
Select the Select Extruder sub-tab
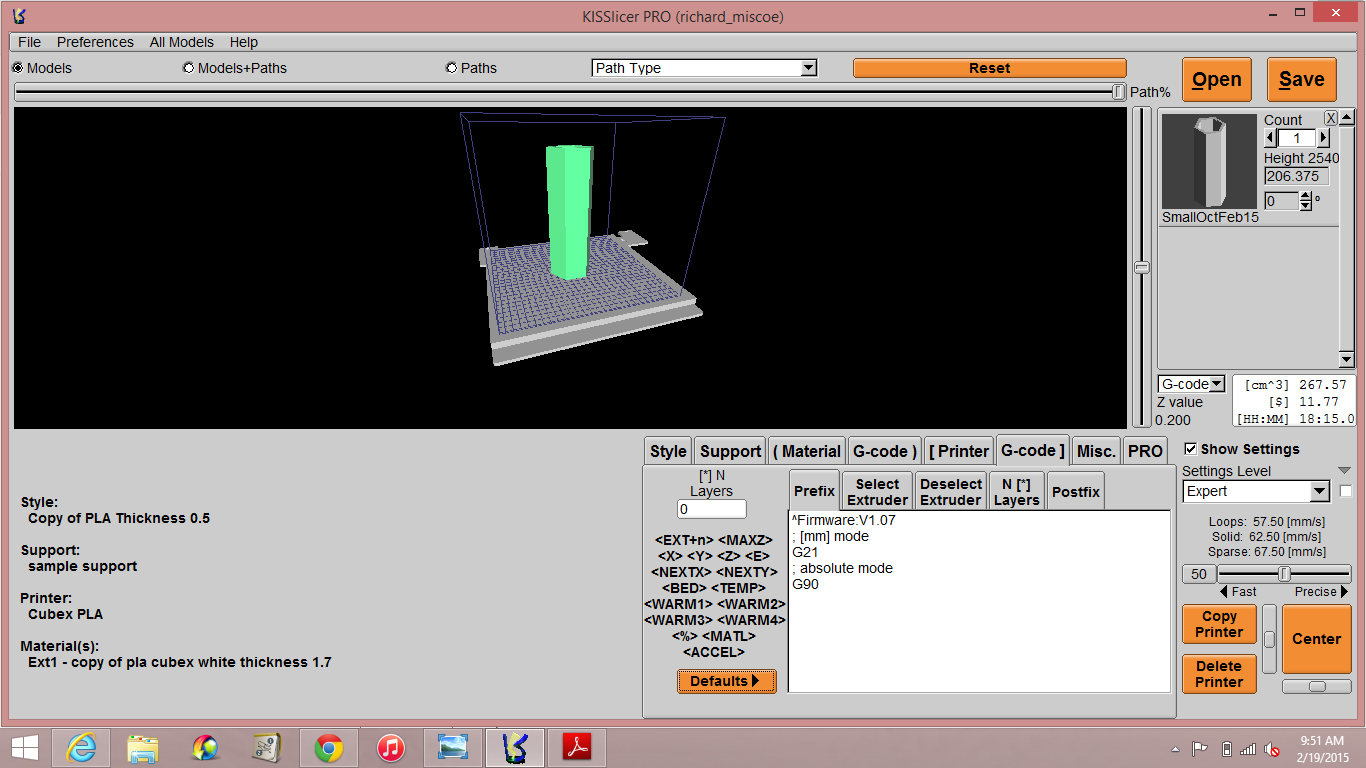coord(878,491)
